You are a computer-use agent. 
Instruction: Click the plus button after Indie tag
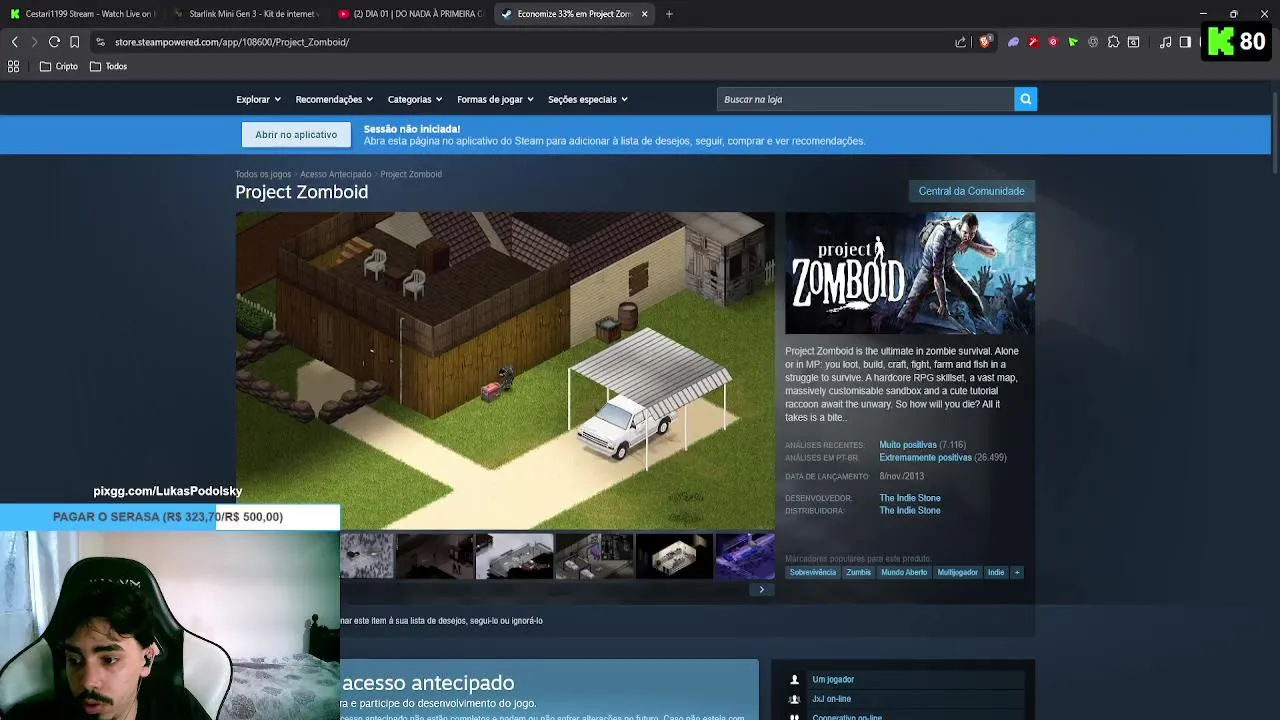tap(1017, 572)
